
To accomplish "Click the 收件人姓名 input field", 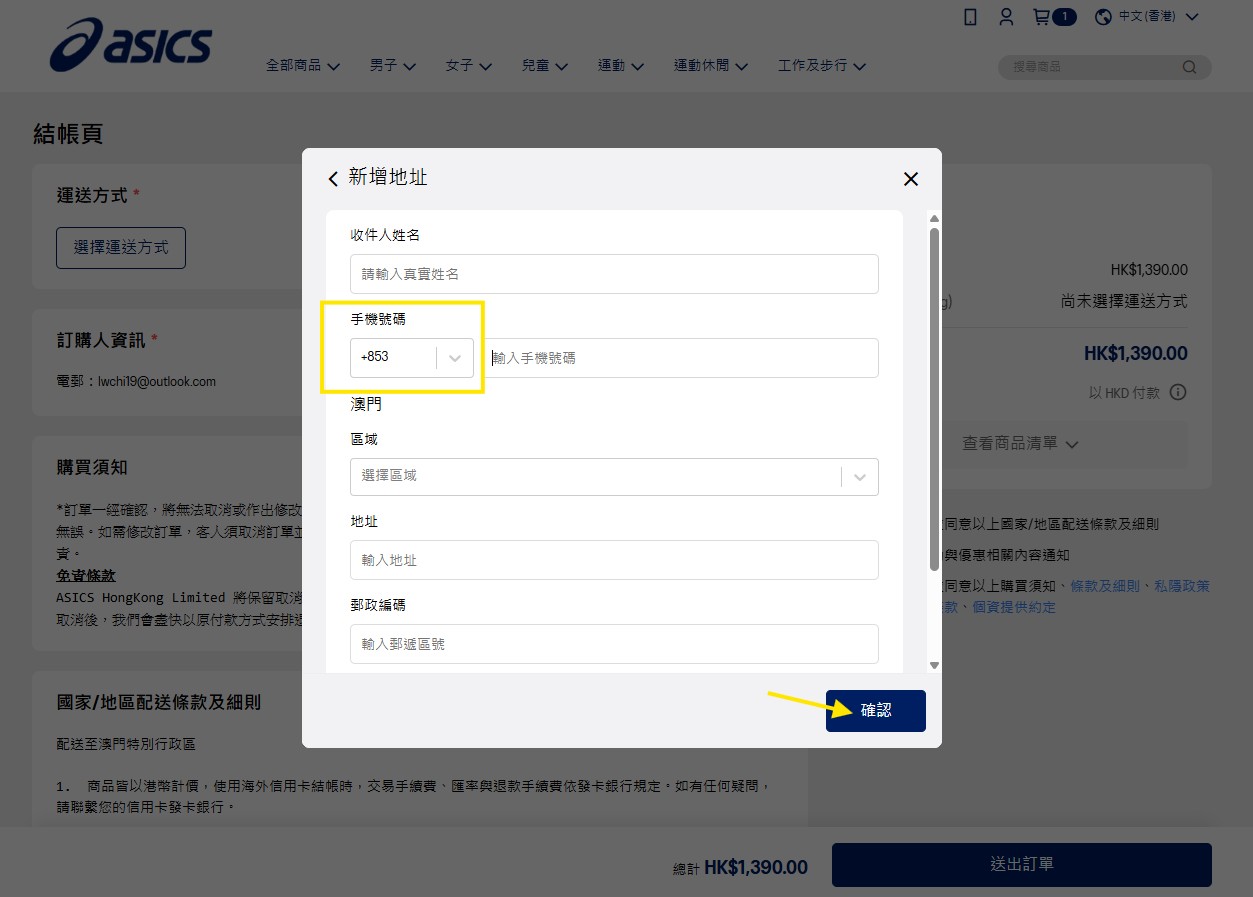I will coord(614,274).
